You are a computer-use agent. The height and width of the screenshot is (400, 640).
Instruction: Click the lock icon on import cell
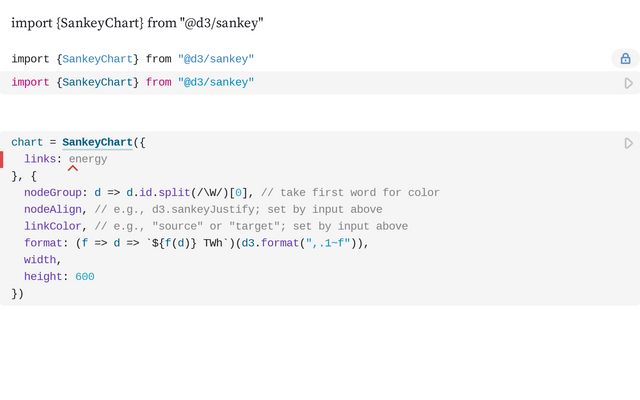(625, 59)
